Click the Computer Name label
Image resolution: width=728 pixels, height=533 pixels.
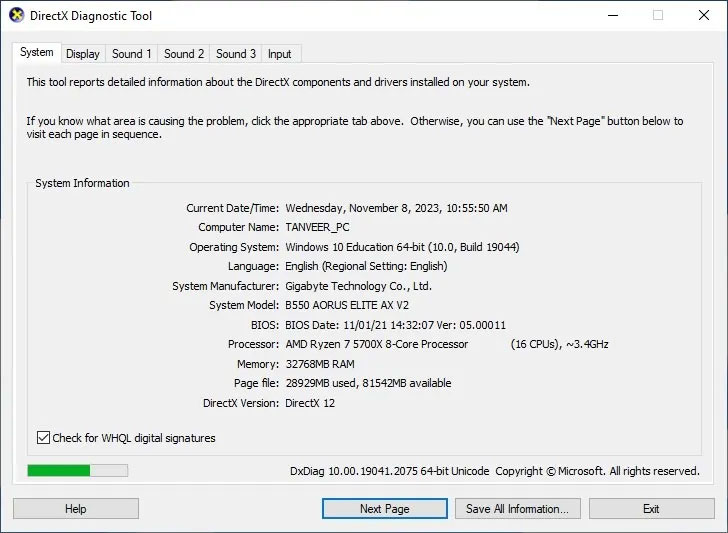[239, 227]
